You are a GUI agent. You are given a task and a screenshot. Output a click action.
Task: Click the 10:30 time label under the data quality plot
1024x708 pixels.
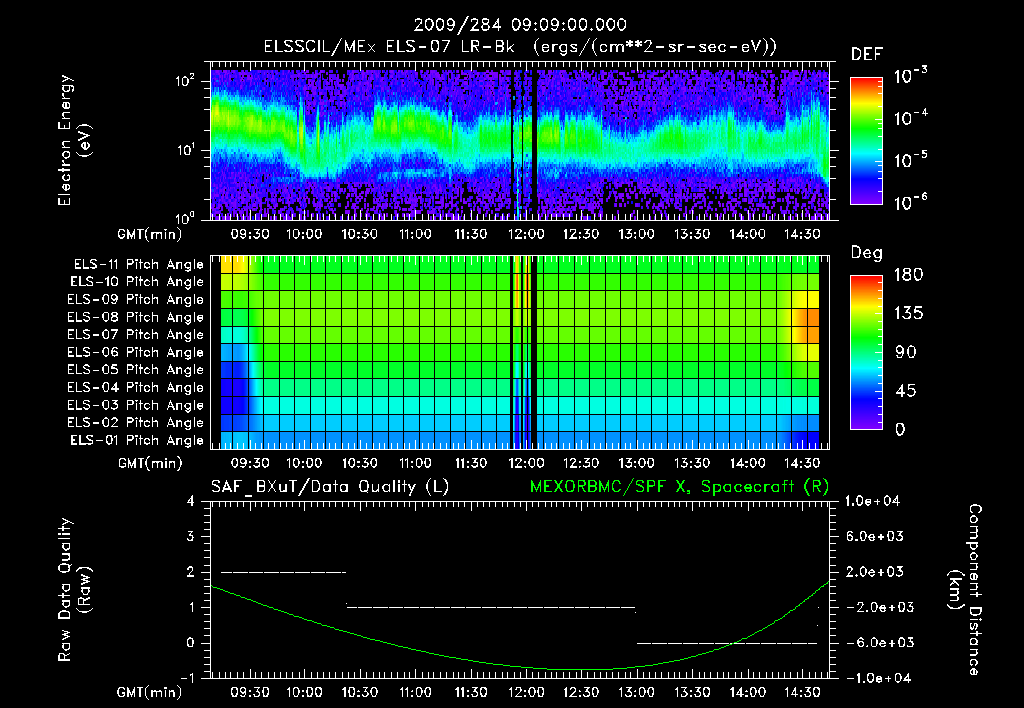[359, 692]
